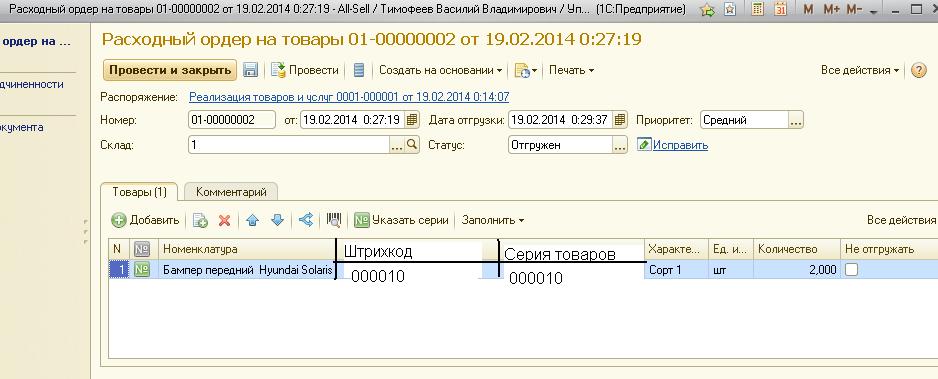Viewport: 938px width, 379px height.
Task: Click the Провести и закрыть button
Action: pos(170,70)
